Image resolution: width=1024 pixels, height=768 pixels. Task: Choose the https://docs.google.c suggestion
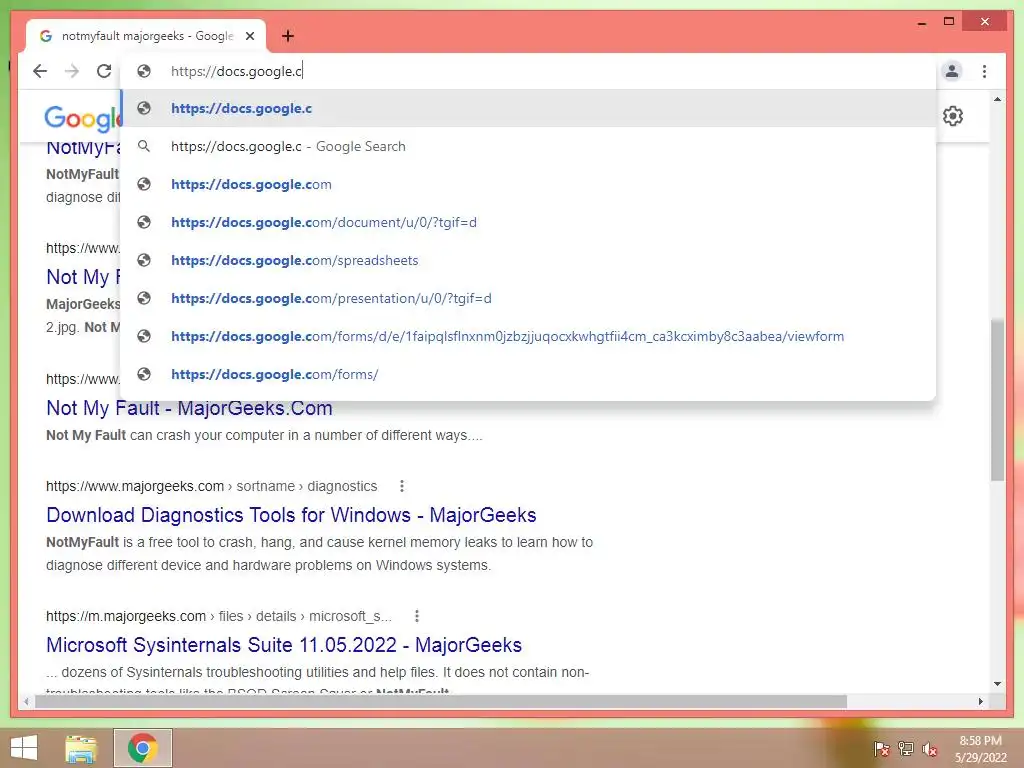pyautogui.click(x=528, y=108)
